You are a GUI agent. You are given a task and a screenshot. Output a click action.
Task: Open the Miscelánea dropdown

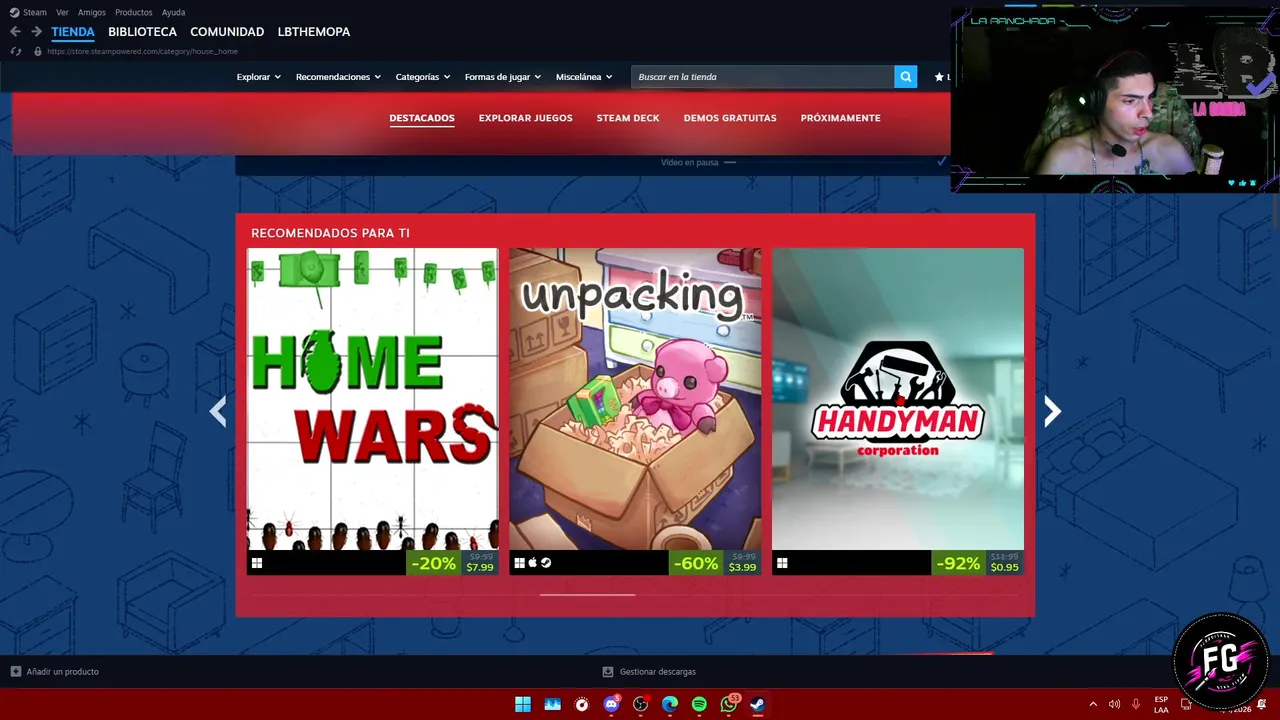(584, 77)
